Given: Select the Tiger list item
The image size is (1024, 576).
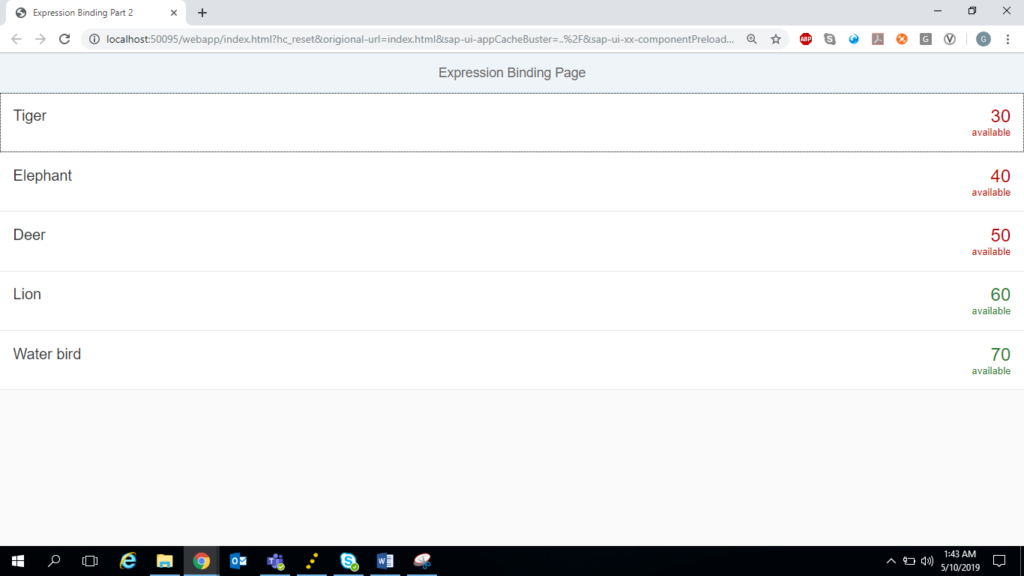Looking at the screenshot, I should click(x=512, y=122).
